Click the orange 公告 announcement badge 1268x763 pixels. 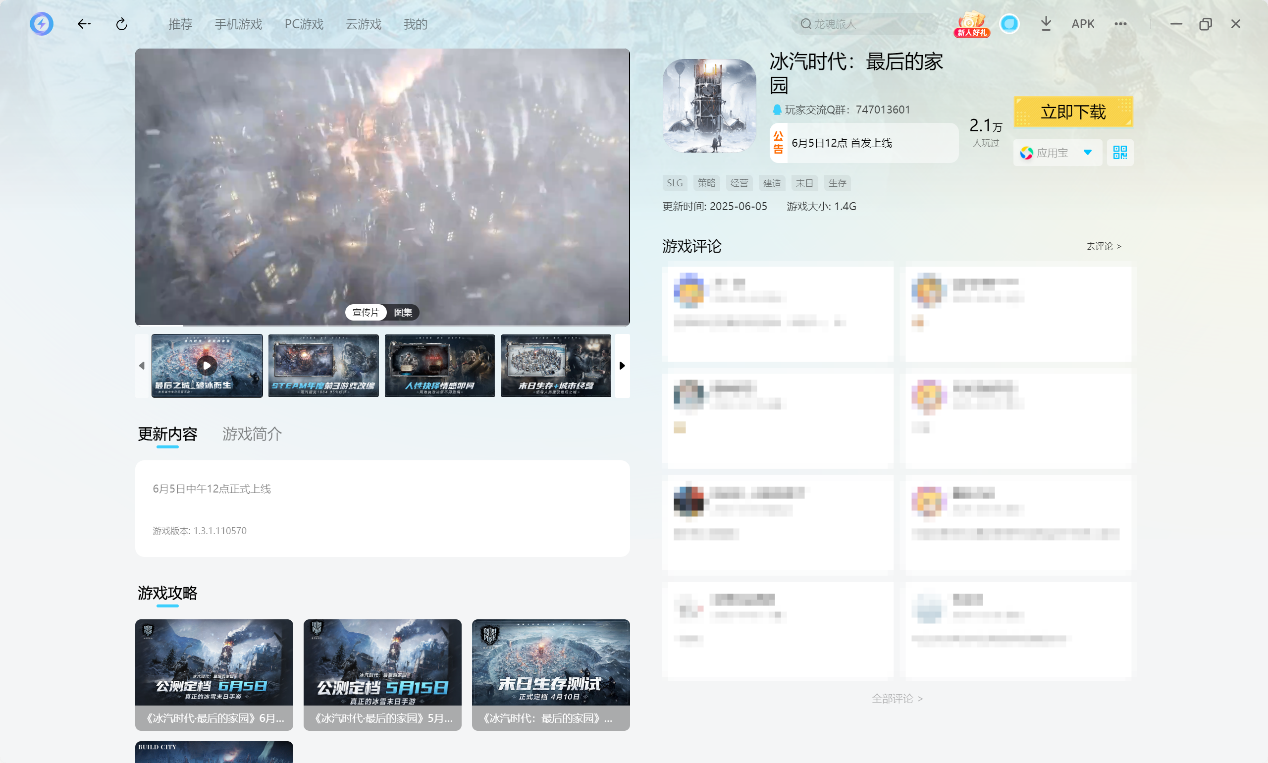779,143
